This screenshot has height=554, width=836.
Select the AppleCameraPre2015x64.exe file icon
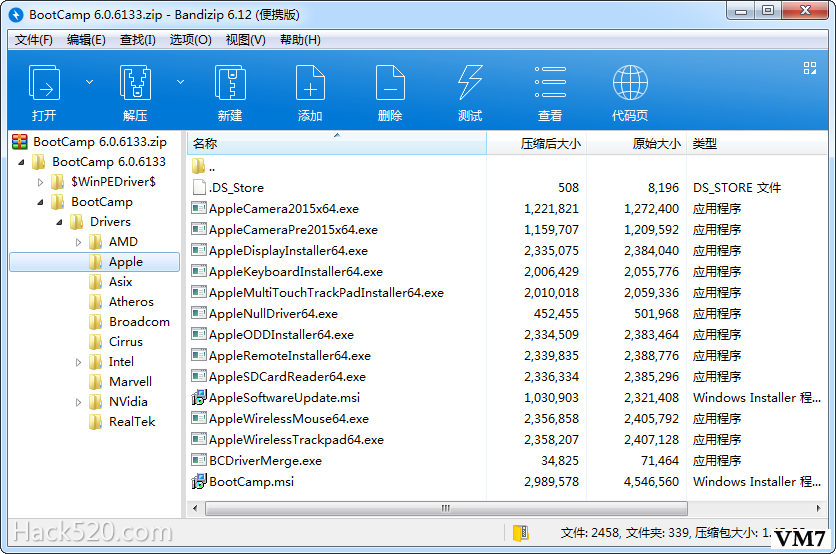click(x=199, y=229)
